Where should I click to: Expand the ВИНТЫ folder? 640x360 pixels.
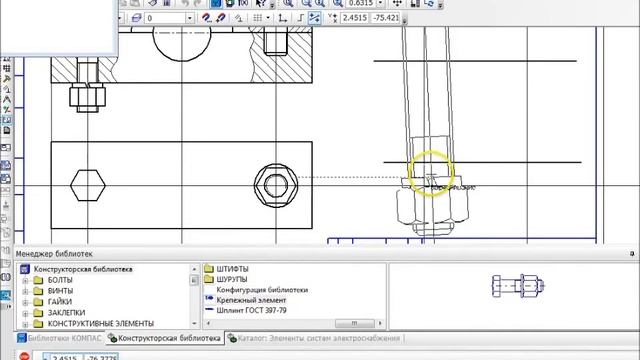tap(25, 291)
